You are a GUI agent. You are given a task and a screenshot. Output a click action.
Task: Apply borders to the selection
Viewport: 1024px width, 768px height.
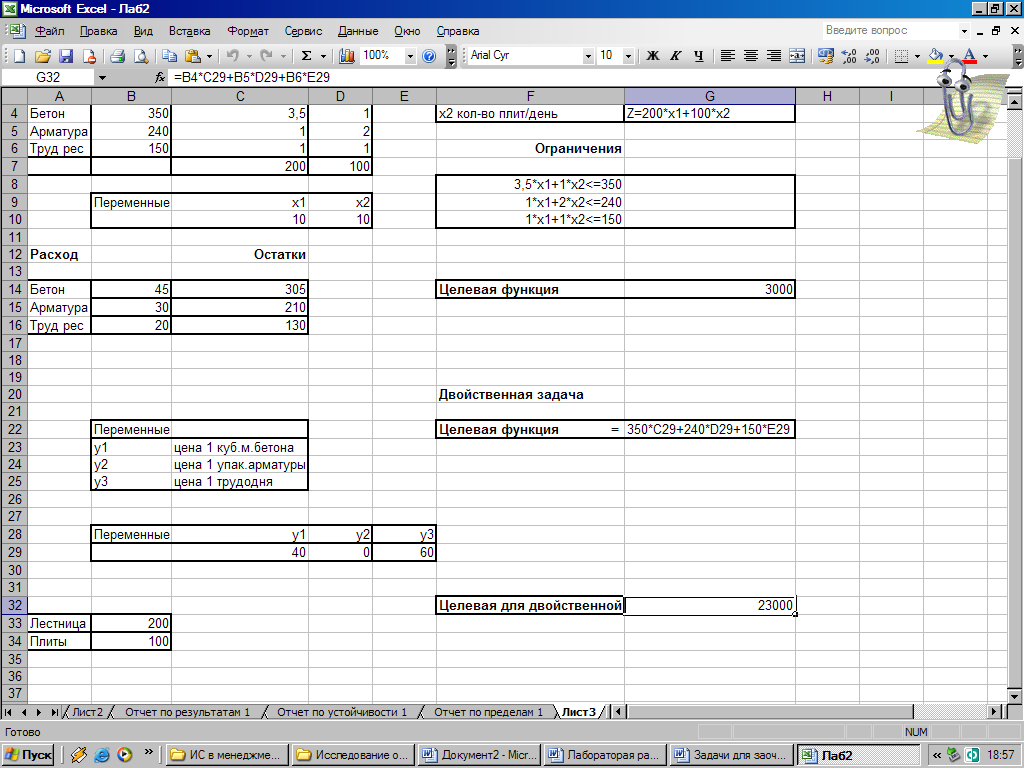(x=901, y=56)
